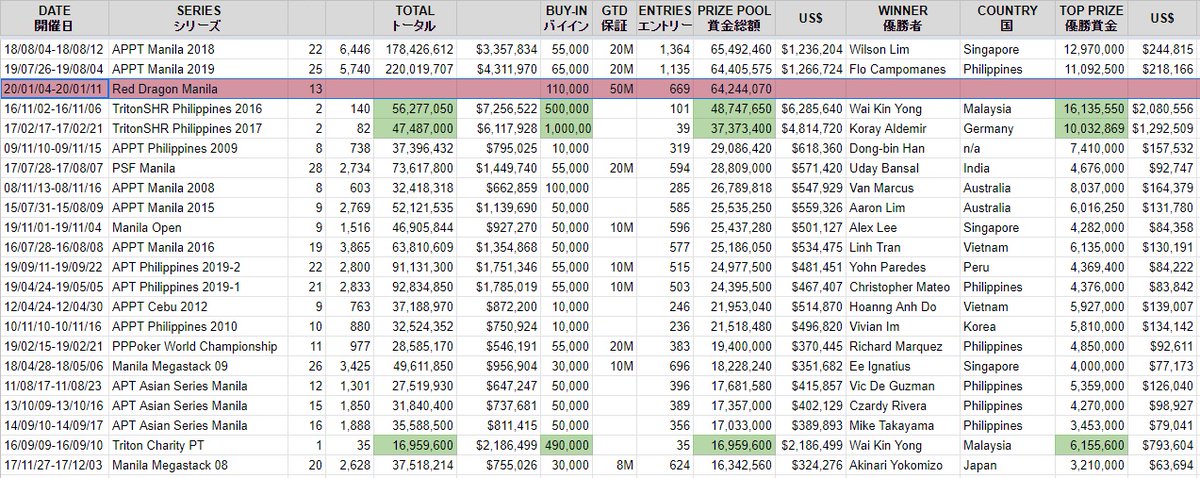Viewport: 1200px width, 478px height.
Task: Select the green 1,000,00 buy-in cell
Action: point(564,128)
